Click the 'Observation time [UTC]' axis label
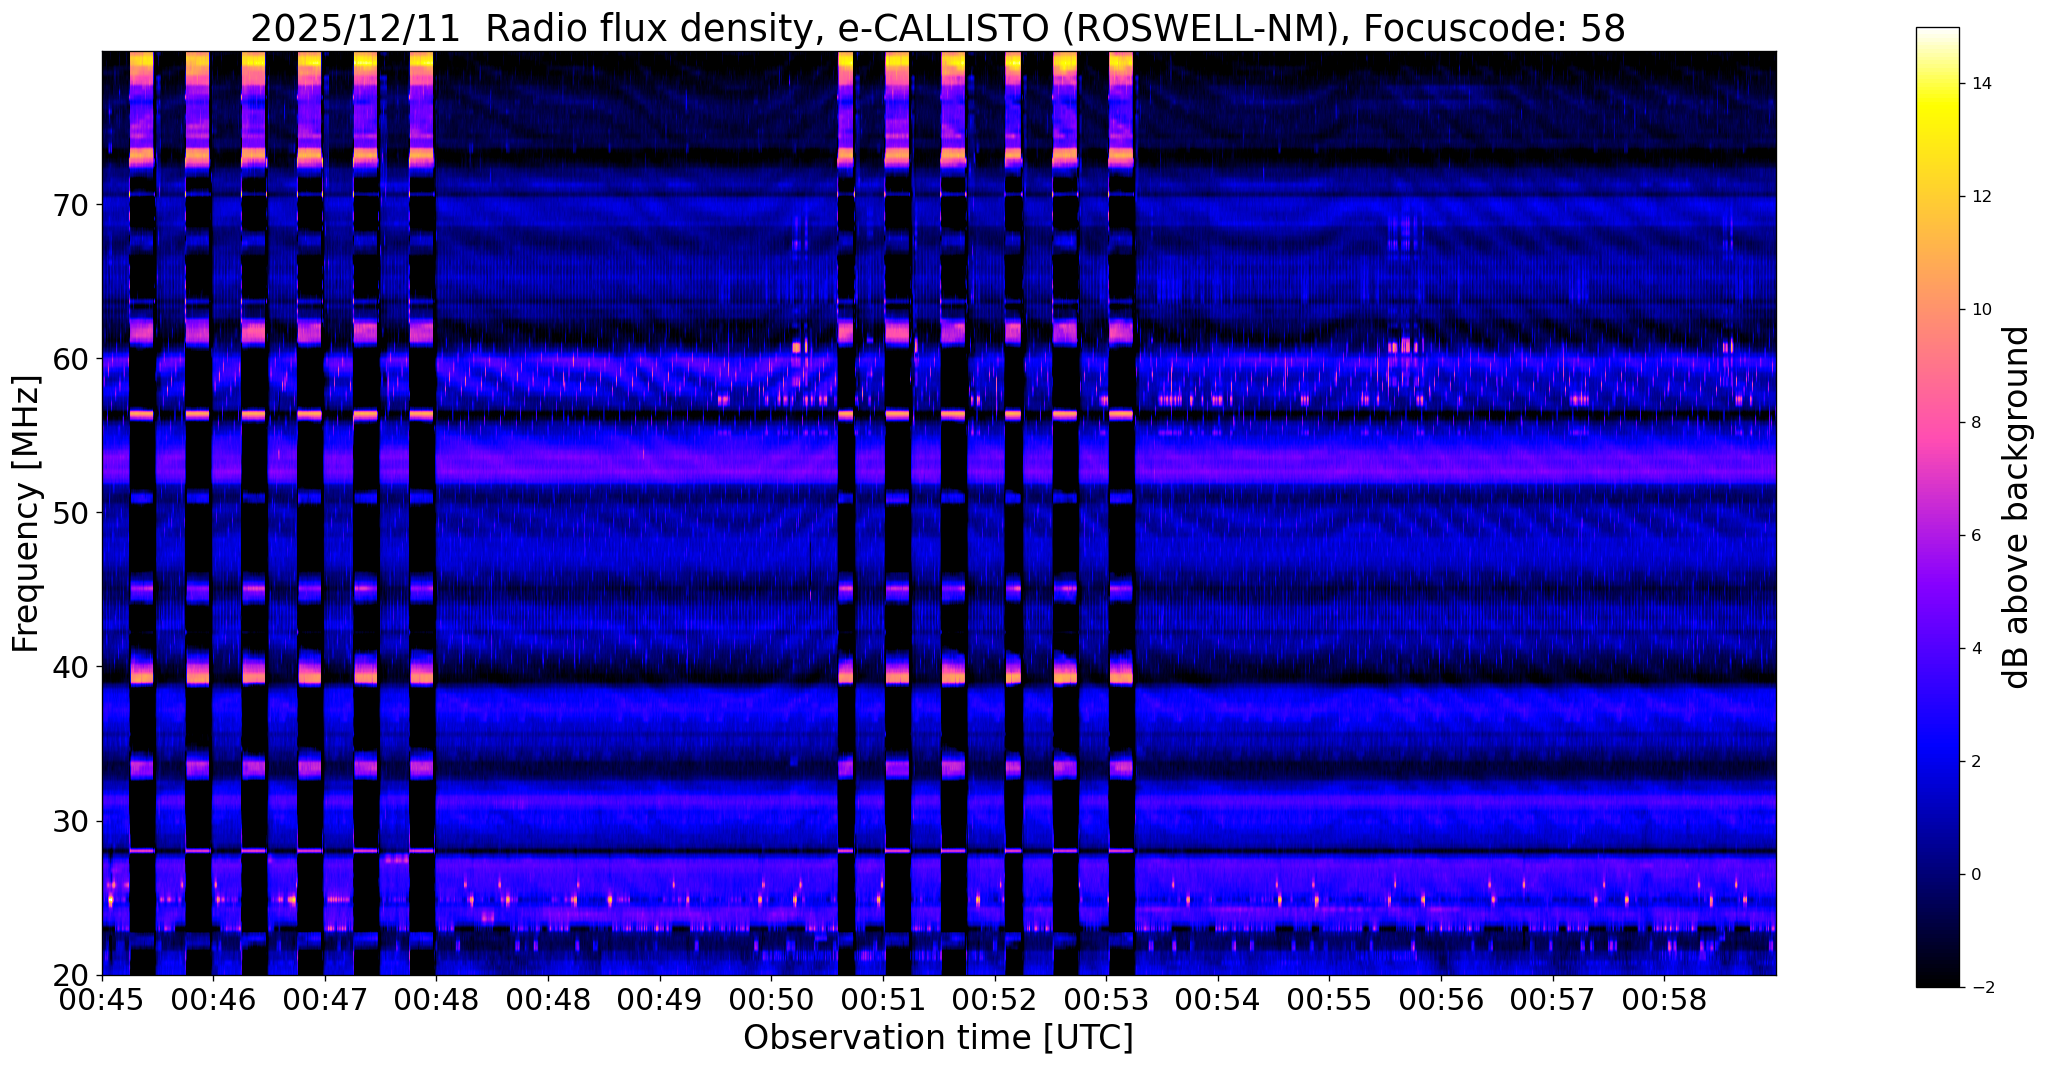Screen dimensions: 2047x1067 938,1038
